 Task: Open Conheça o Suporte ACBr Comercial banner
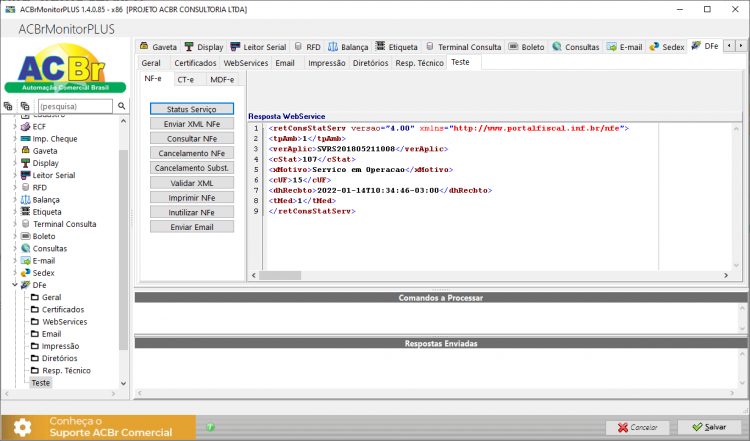click(x=99, y=427)
